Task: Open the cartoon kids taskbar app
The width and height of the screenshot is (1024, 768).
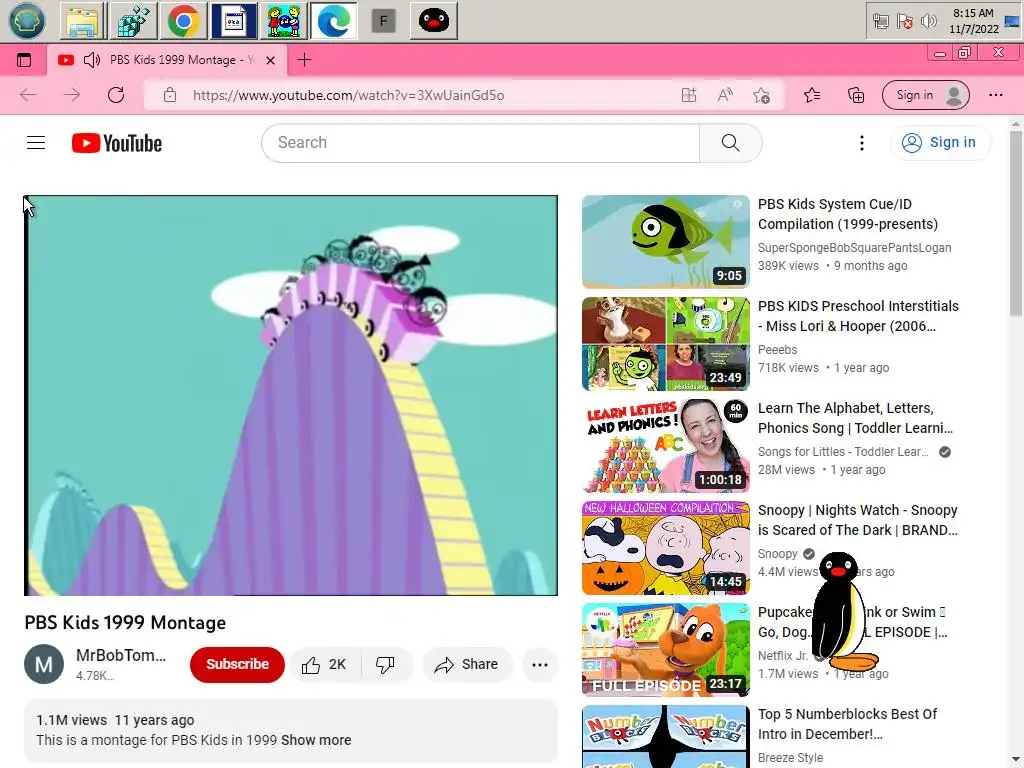Action: pyautogui.click(x=283, y=21)
